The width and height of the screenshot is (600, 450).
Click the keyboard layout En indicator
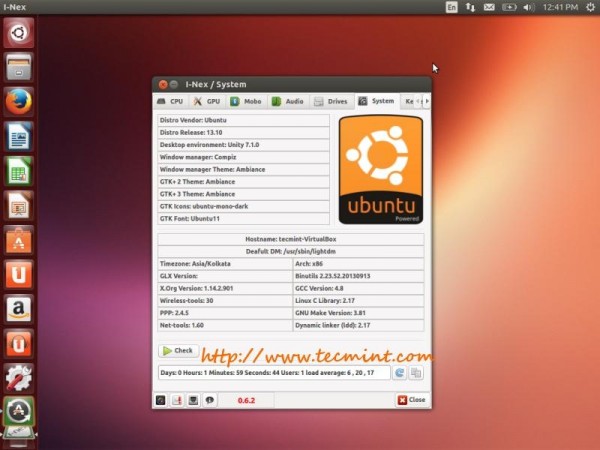click(452, 7)
